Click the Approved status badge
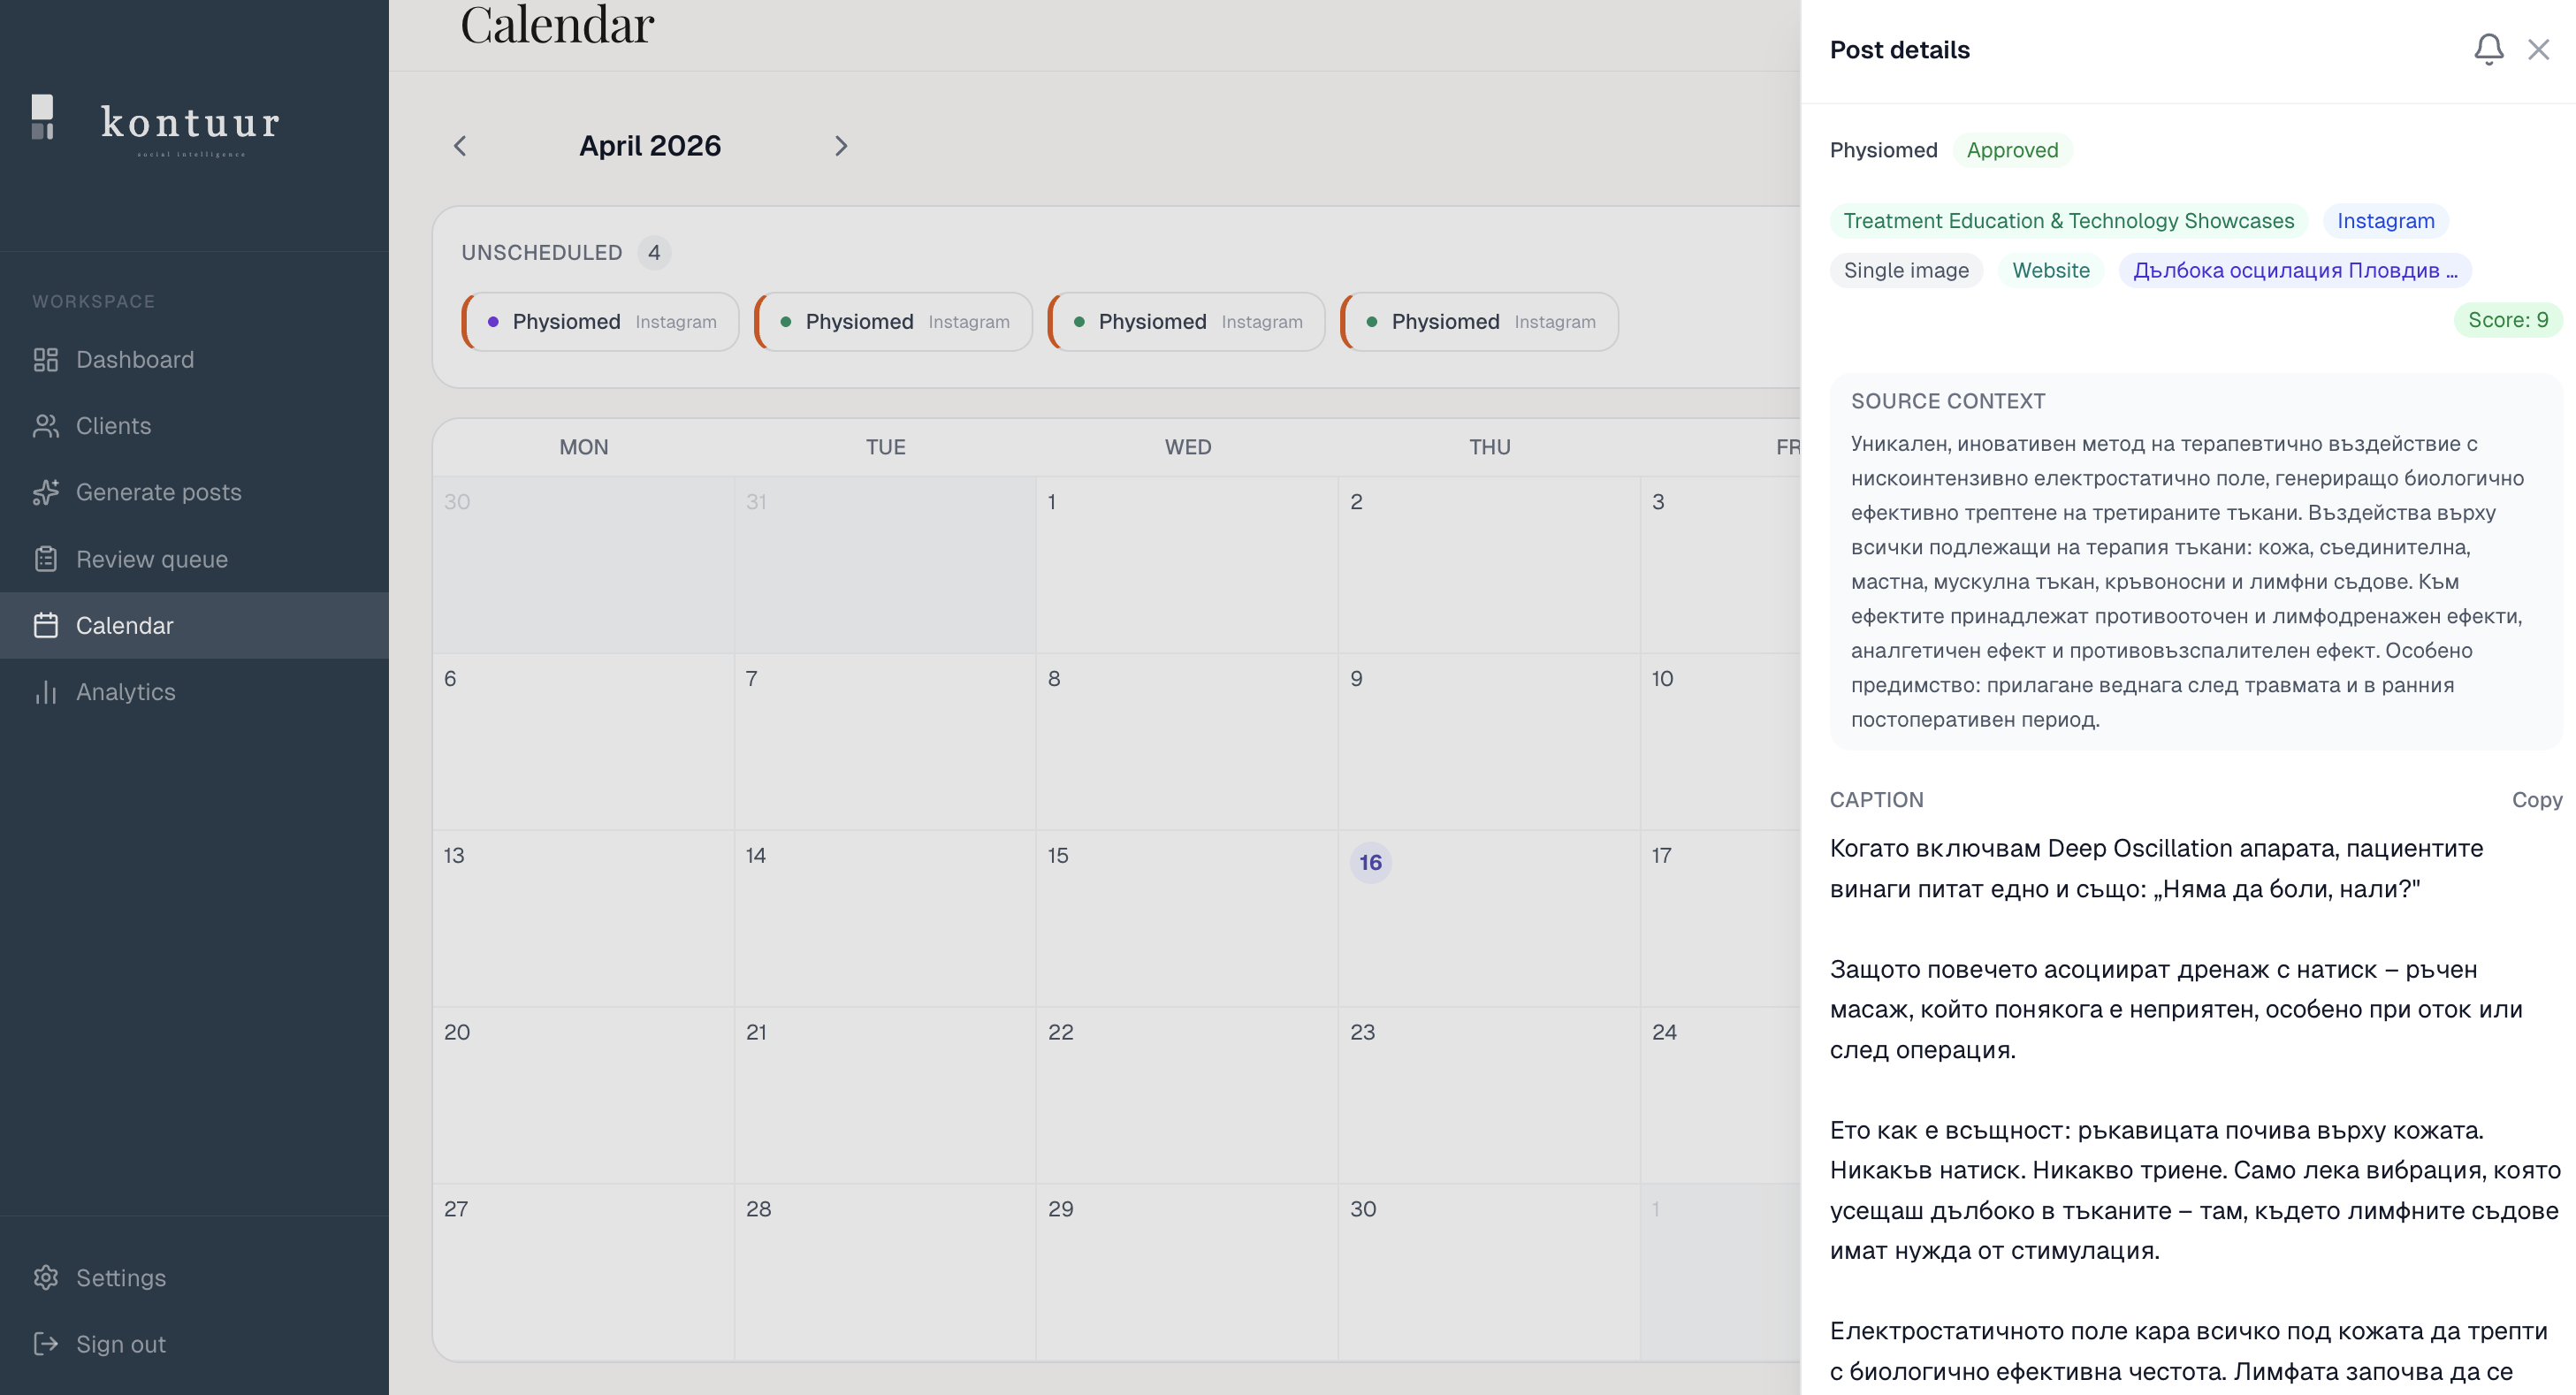2576x1395 pixels. click(2012, 150)
